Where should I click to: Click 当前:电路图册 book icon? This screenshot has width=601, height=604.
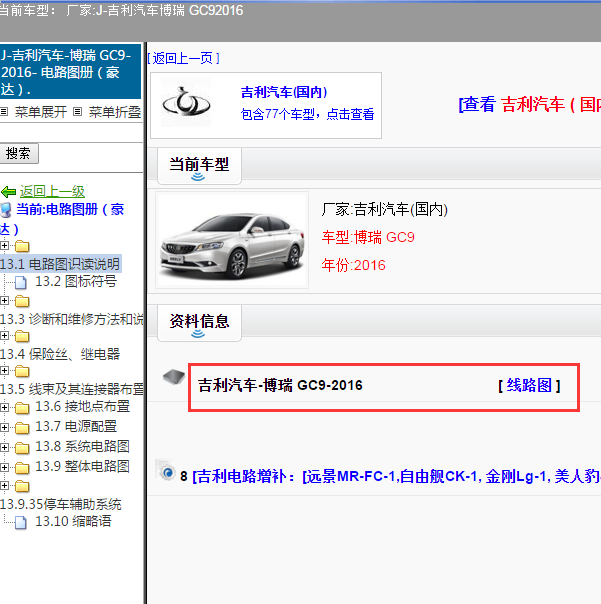[x=6, y=210]
